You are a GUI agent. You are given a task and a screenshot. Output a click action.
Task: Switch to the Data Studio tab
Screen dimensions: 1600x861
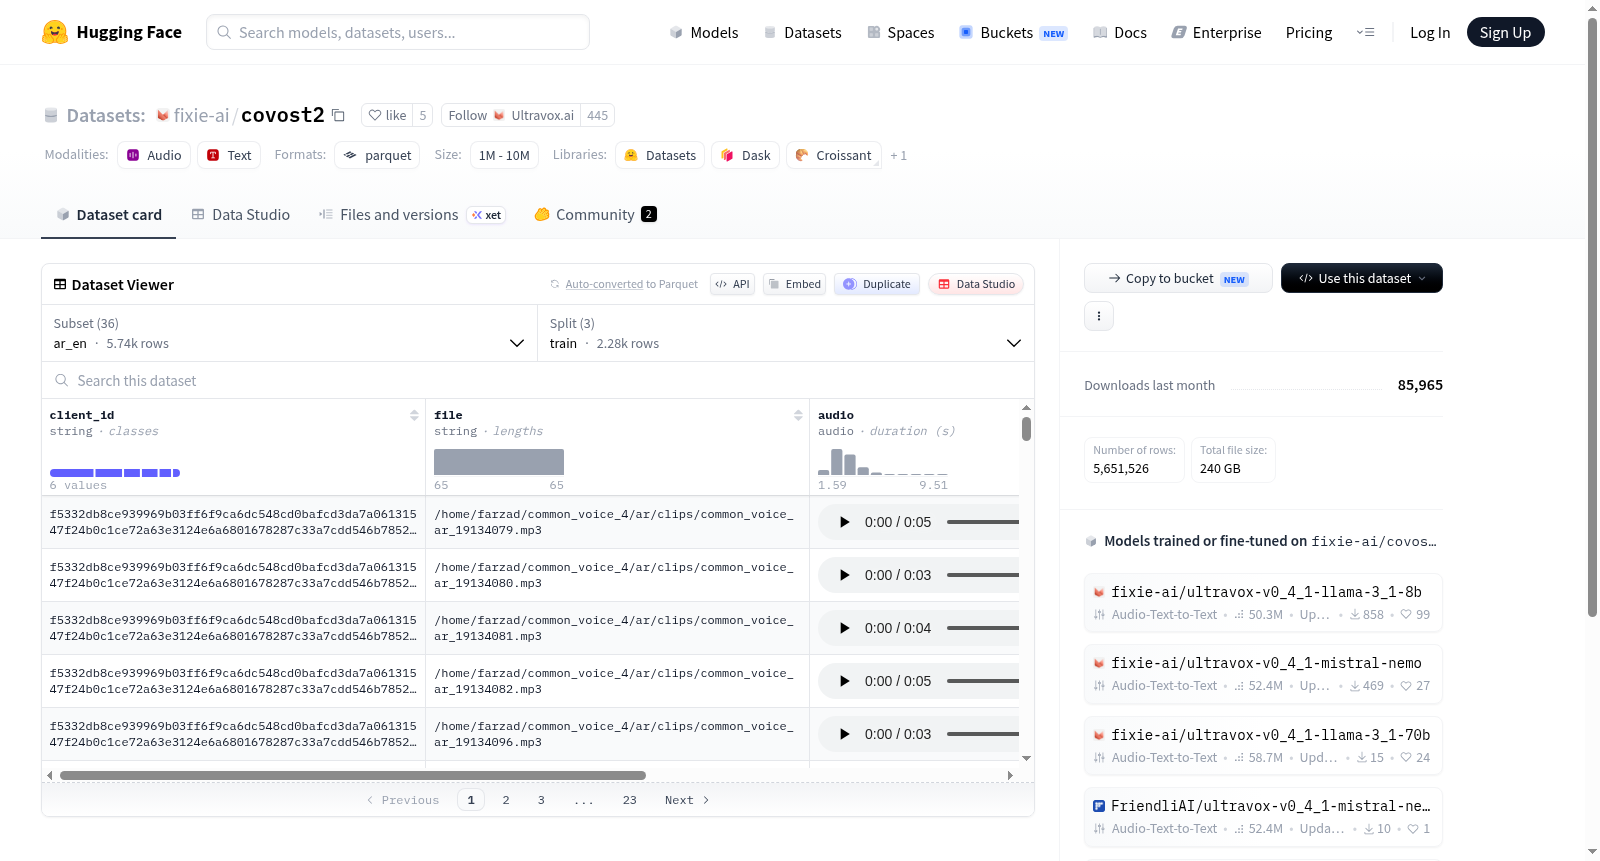[x=241, y=214]
